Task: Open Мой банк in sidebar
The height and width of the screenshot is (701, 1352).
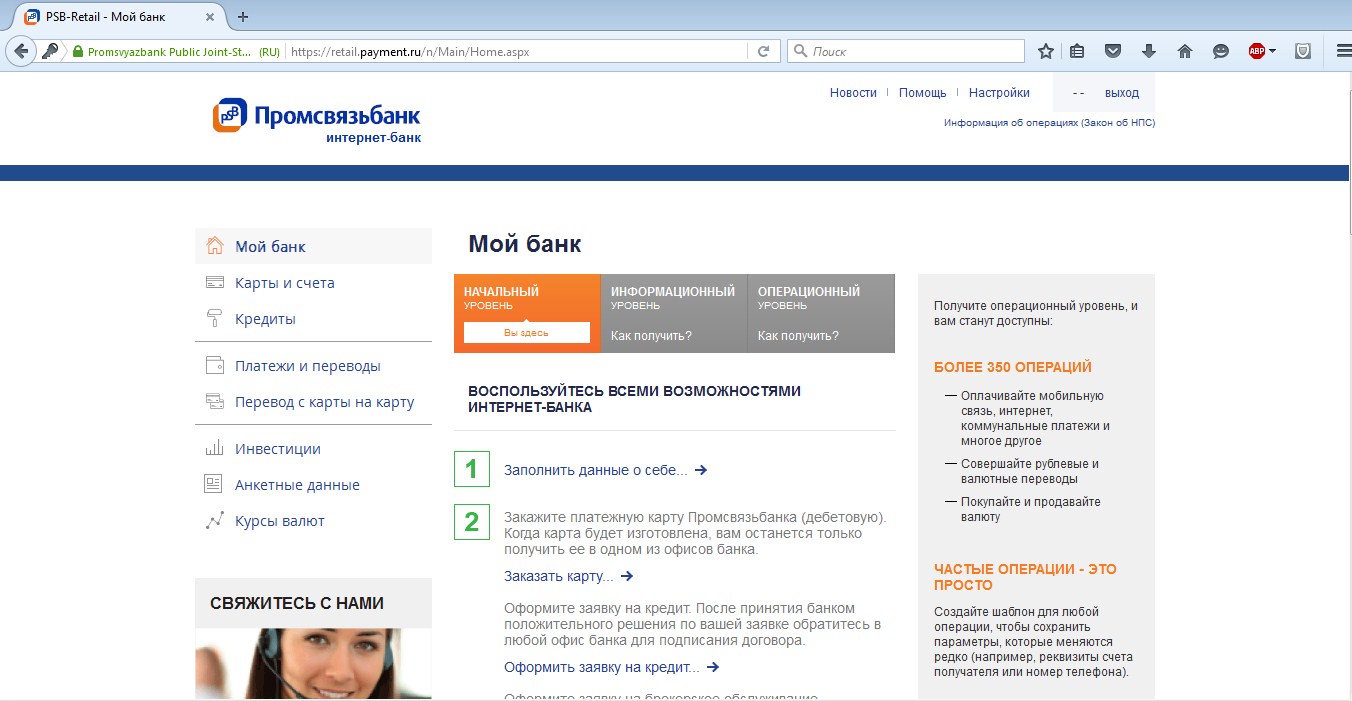Action: (x=270, y=247)
